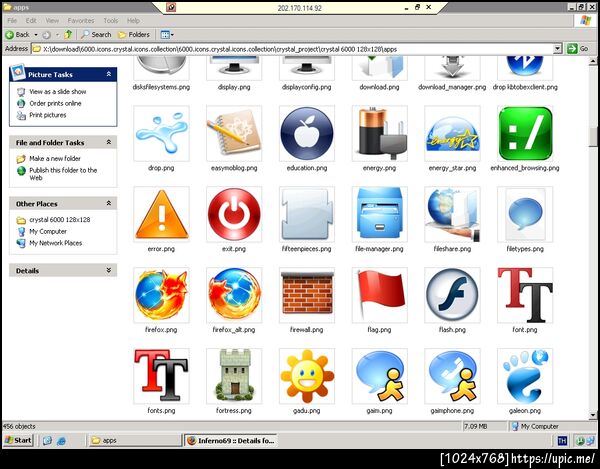The height and width of the screenshot is (469, 600).
Task: Click the address bar path field
Action: point(293,49)
